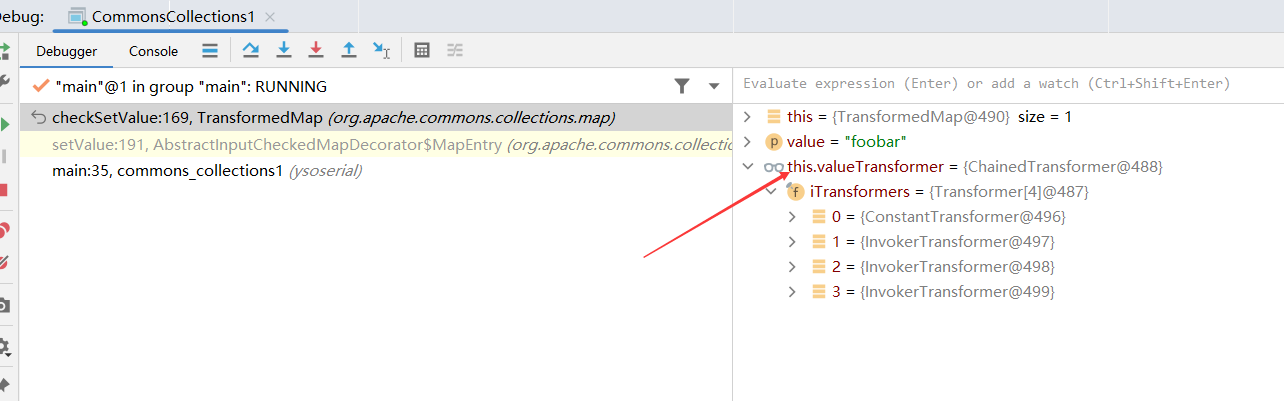
Task: Expand the ConstantTransformer@496 array element
Action: point(793,217)
